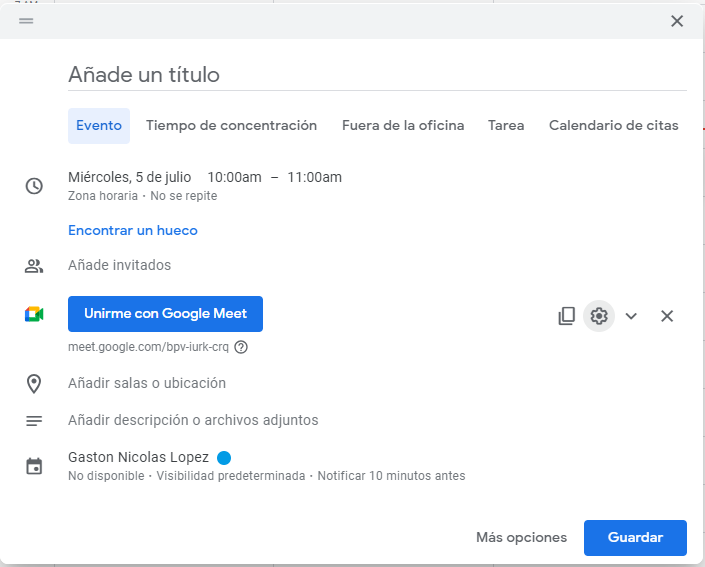
Task: Click the blue calendar color dot
Action: click(224, 458)
